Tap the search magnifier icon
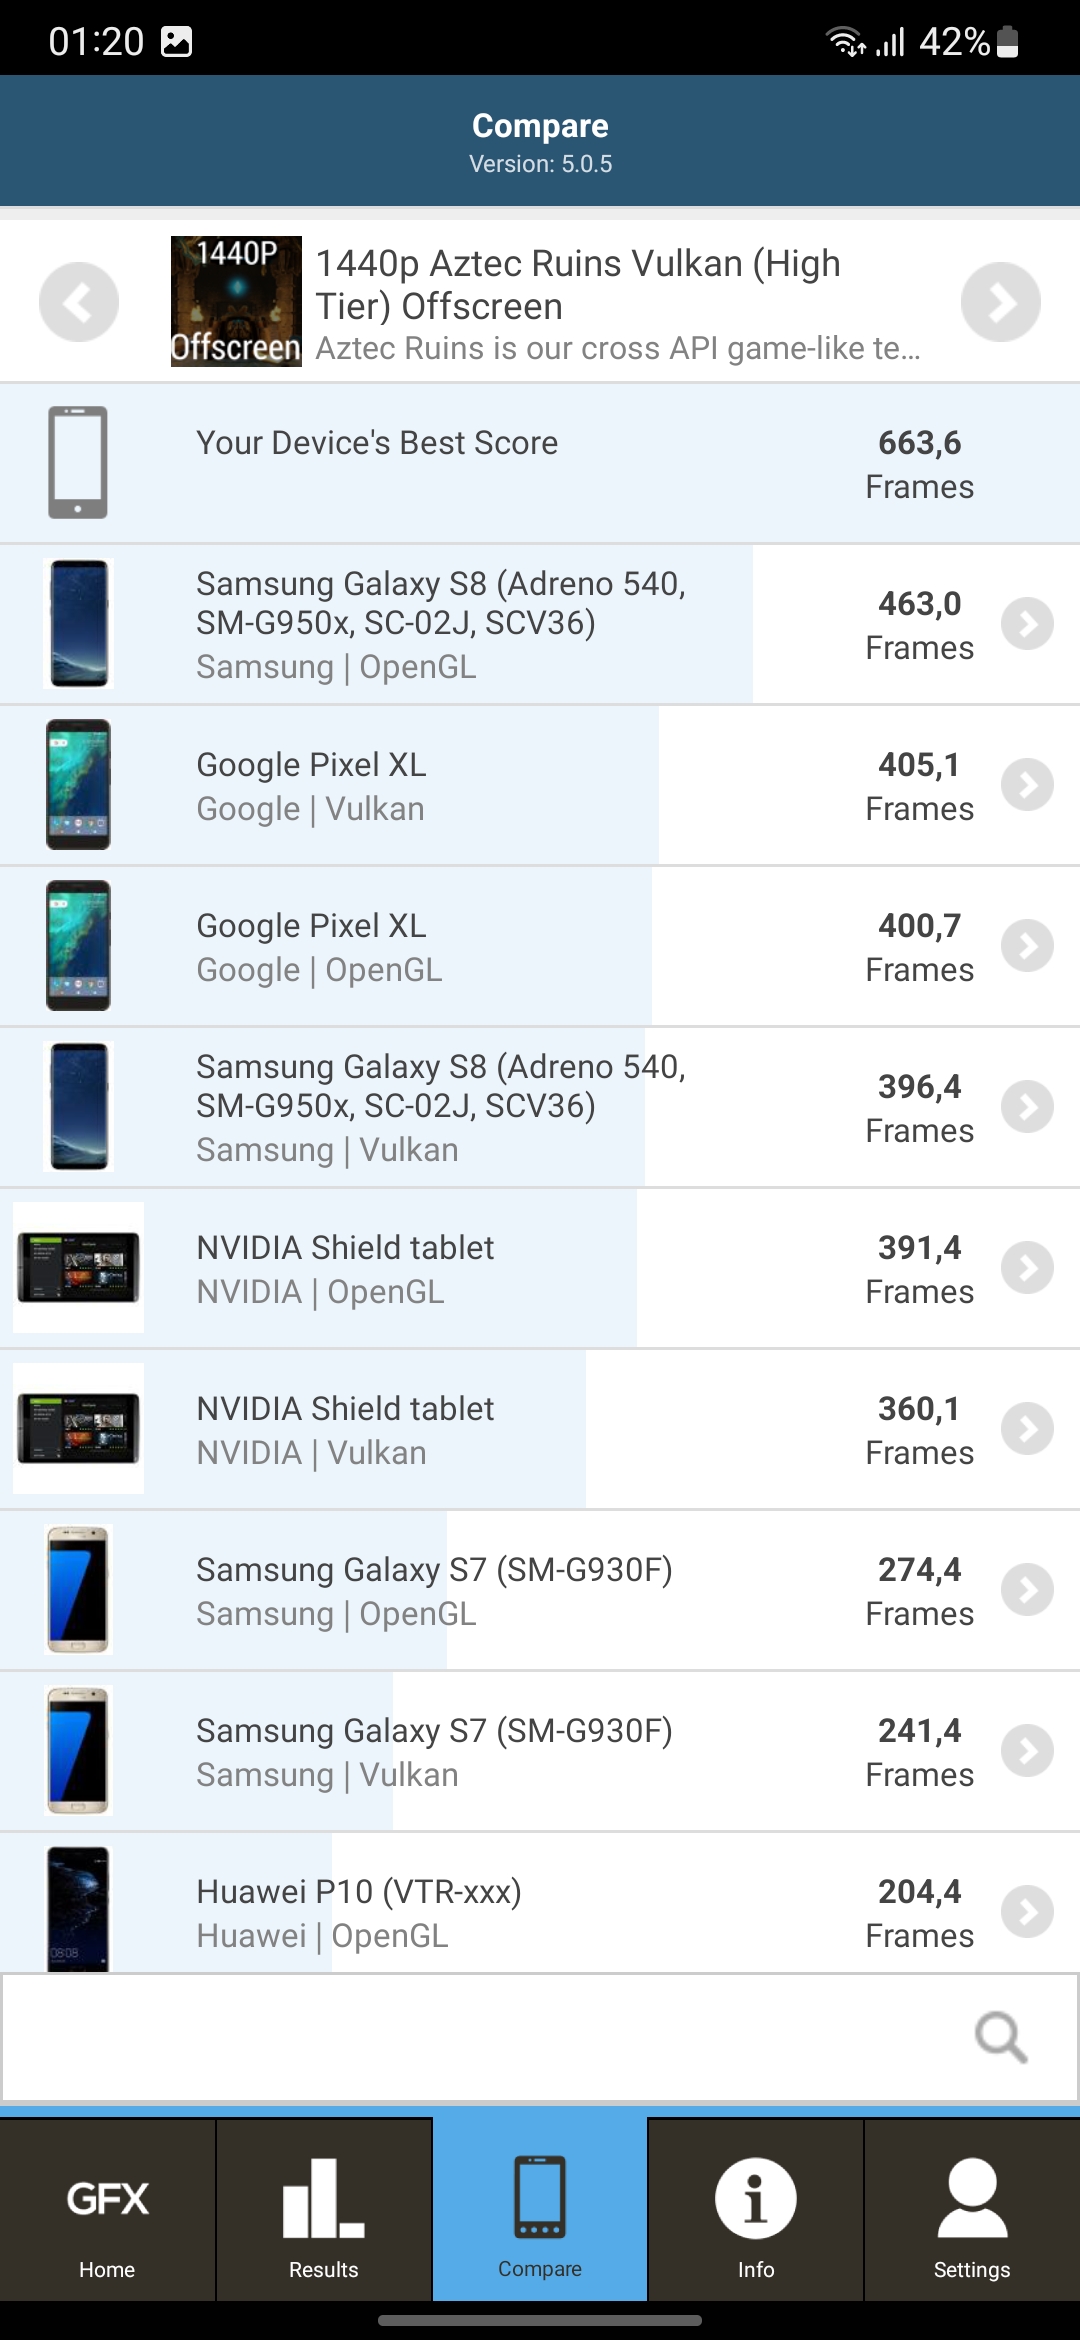The image size is (1080, 2340). pos(1001,2037)
